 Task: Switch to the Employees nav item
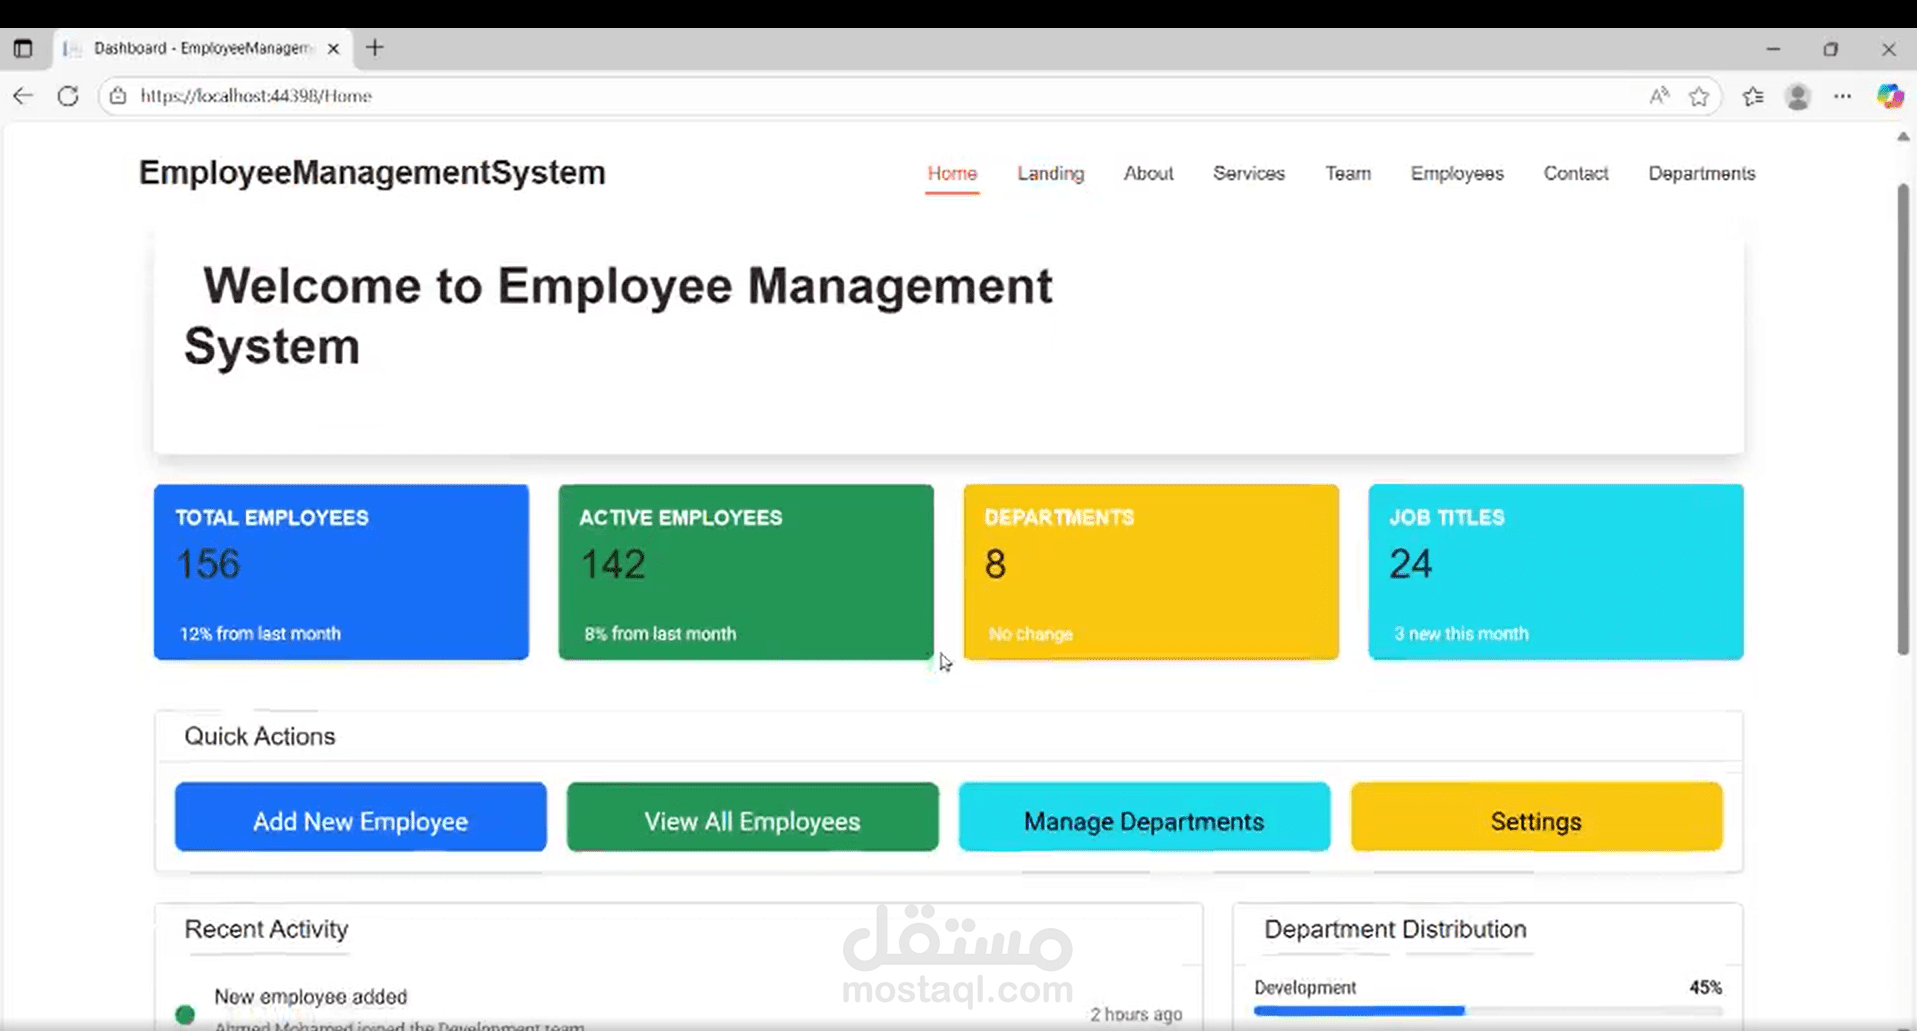click(1456, 173)
